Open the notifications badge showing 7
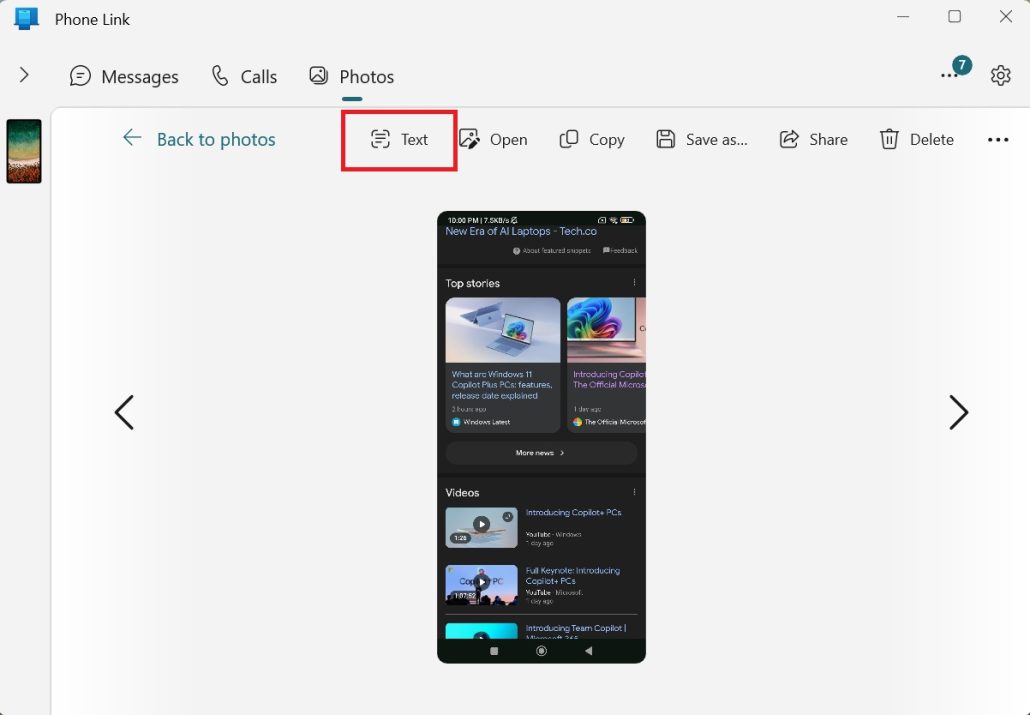 tap(960, 63)
